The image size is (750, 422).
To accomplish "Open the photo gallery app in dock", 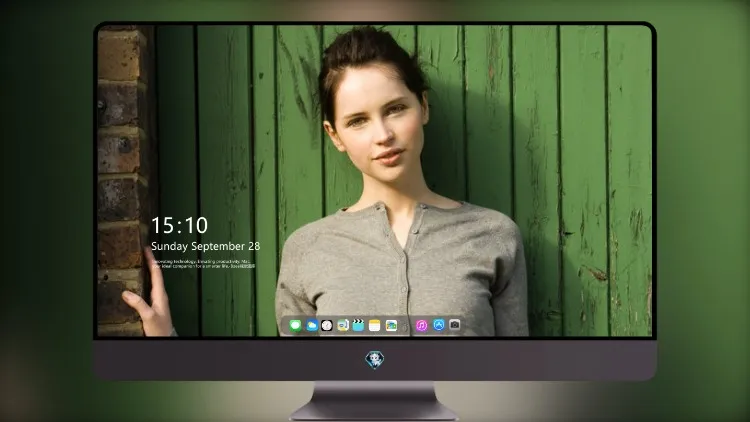I will tap(391, 325).
